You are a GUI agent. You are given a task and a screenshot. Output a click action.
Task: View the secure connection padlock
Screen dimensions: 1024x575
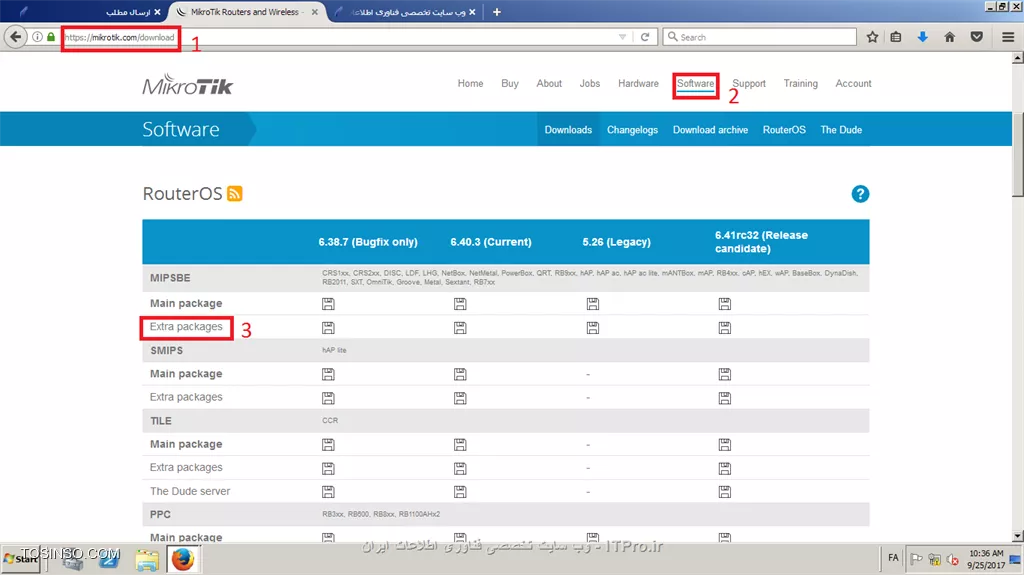51,37
